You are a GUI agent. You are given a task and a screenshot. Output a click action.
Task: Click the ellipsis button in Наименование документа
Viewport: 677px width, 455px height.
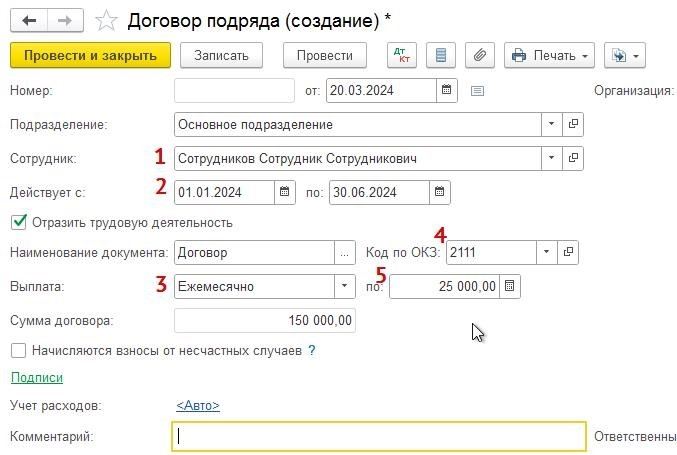[345, 252]
